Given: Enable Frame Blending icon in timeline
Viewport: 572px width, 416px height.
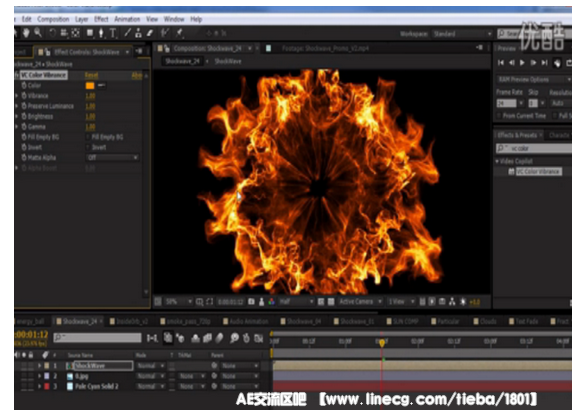Looking at the screenshot, I should pyautogui.click(x=207, y=339).
